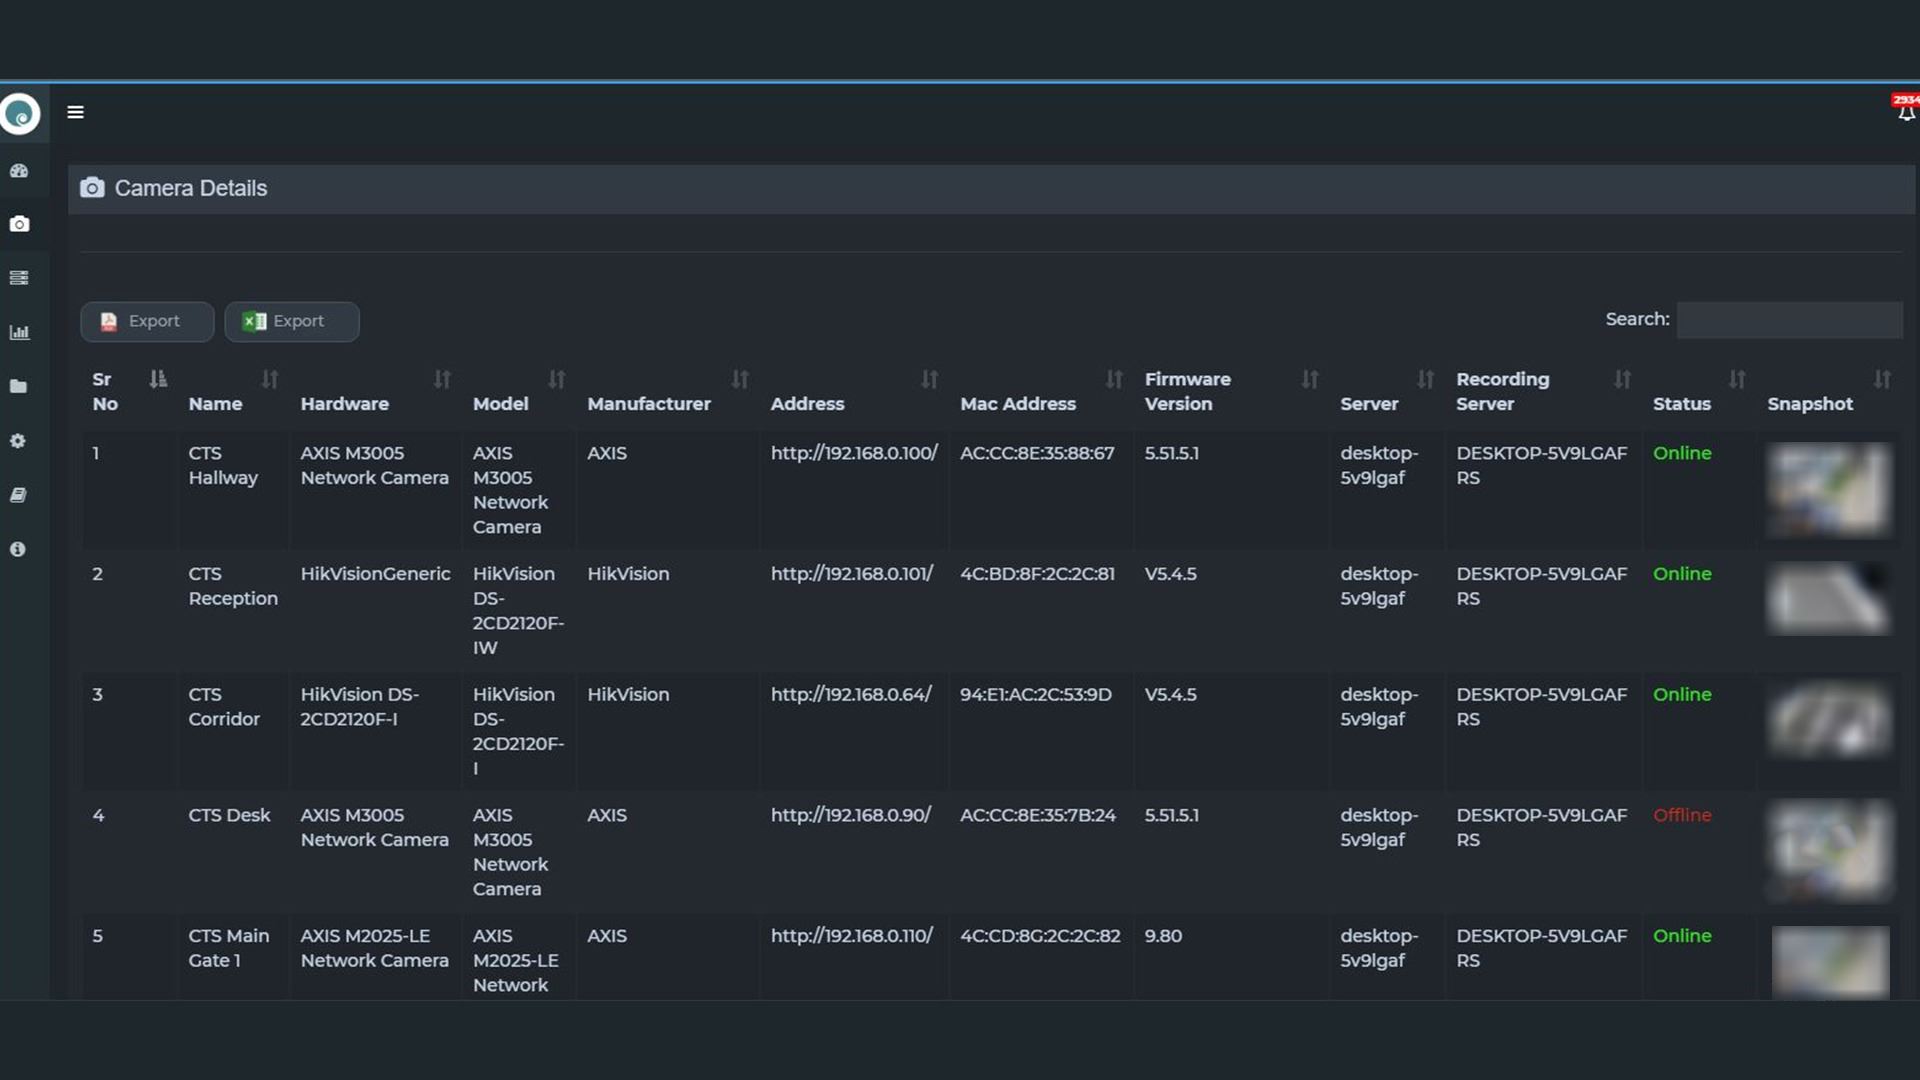Click the Search input field
The height and width of the screenshot is (1080, 1920).
1789,320
